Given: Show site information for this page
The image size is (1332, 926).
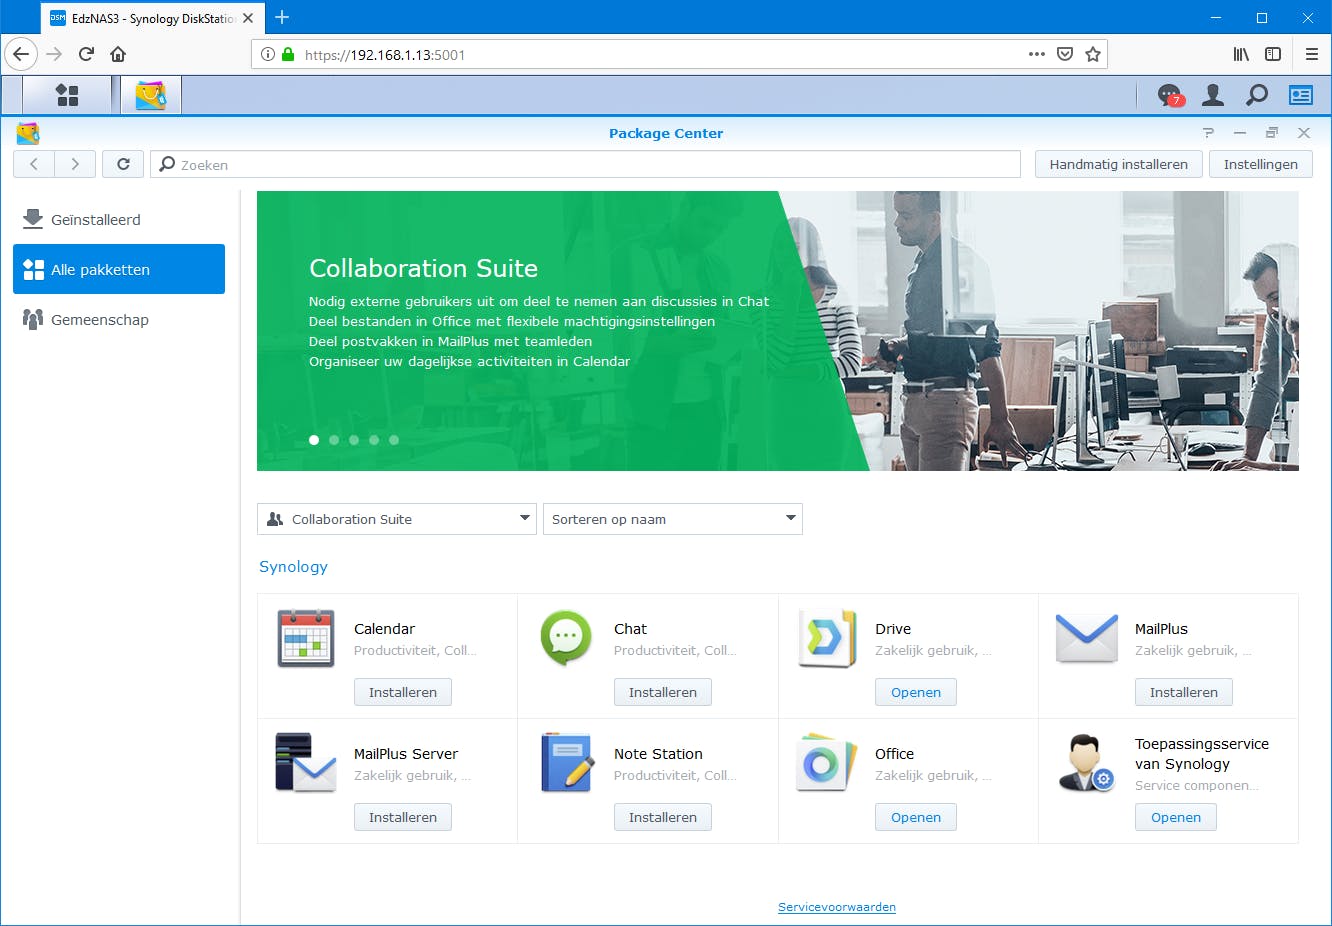Looking at the screenshot, I should pyautogui.click(x=268, y=54).
